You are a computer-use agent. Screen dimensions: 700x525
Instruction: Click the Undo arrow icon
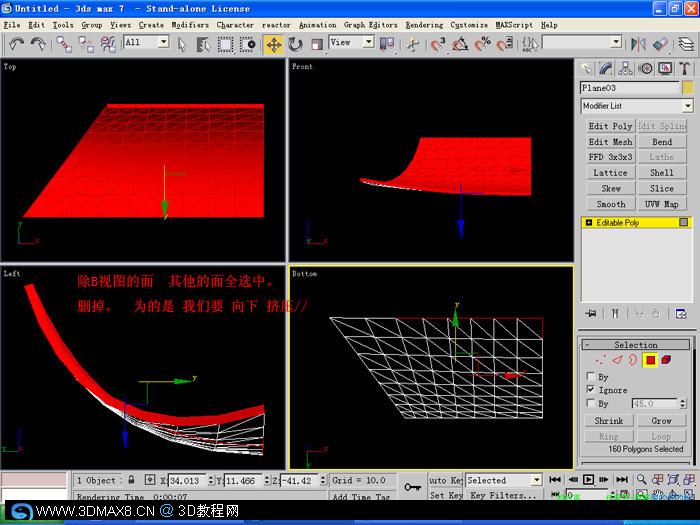17,44
